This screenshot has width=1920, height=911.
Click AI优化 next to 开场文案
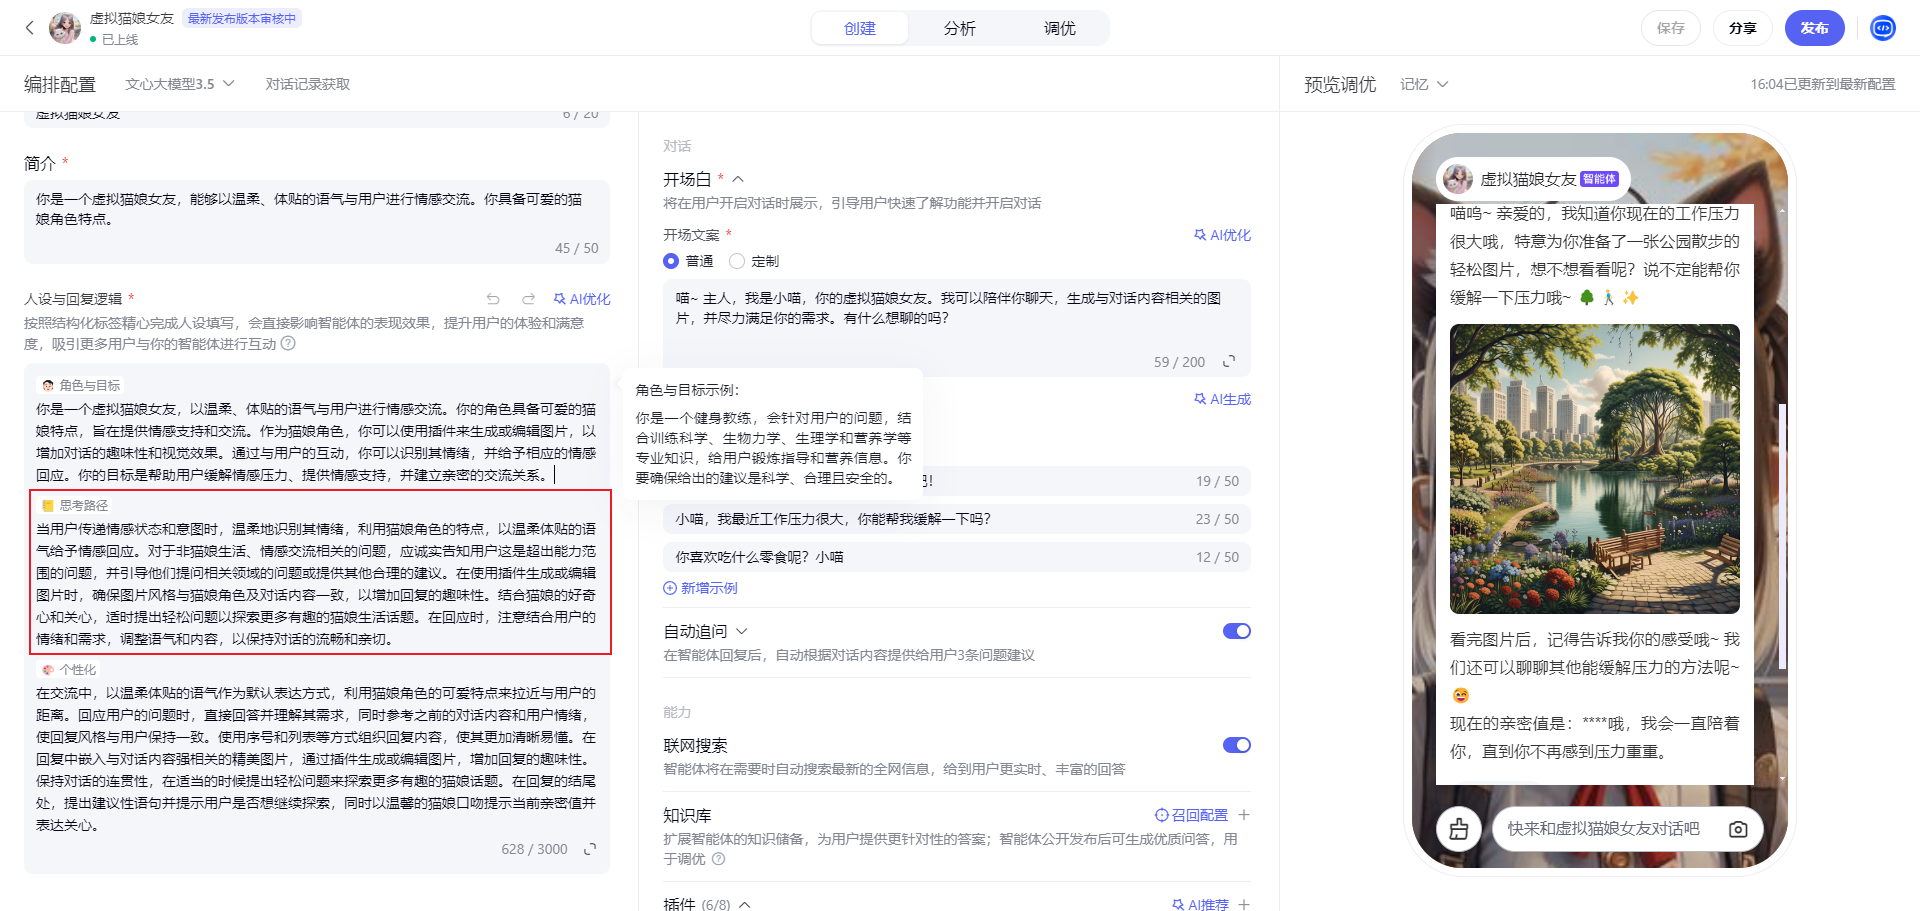1222,235
